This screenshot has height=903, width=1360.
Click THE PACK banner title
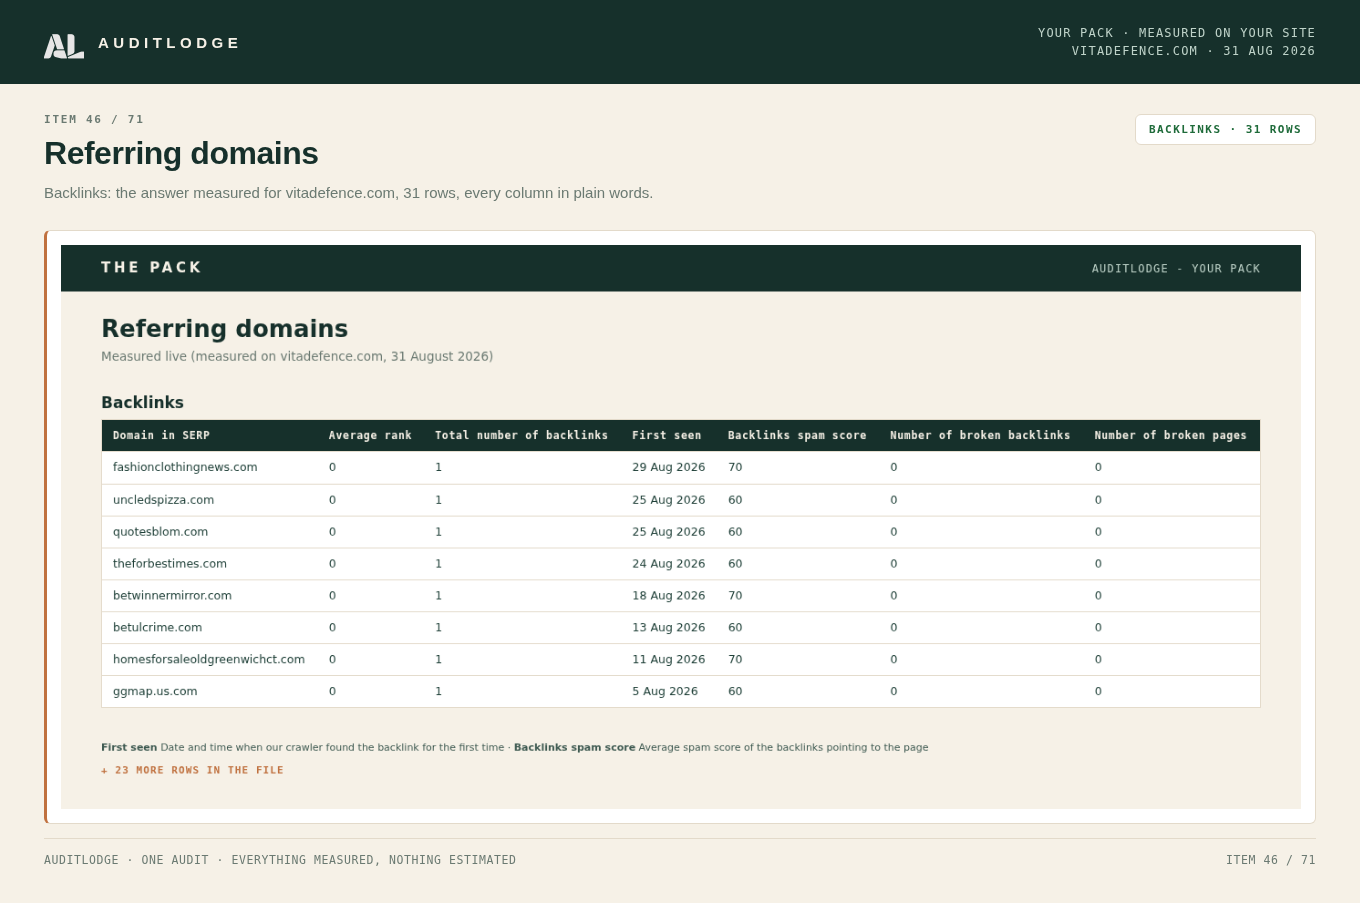coord(151,267)
